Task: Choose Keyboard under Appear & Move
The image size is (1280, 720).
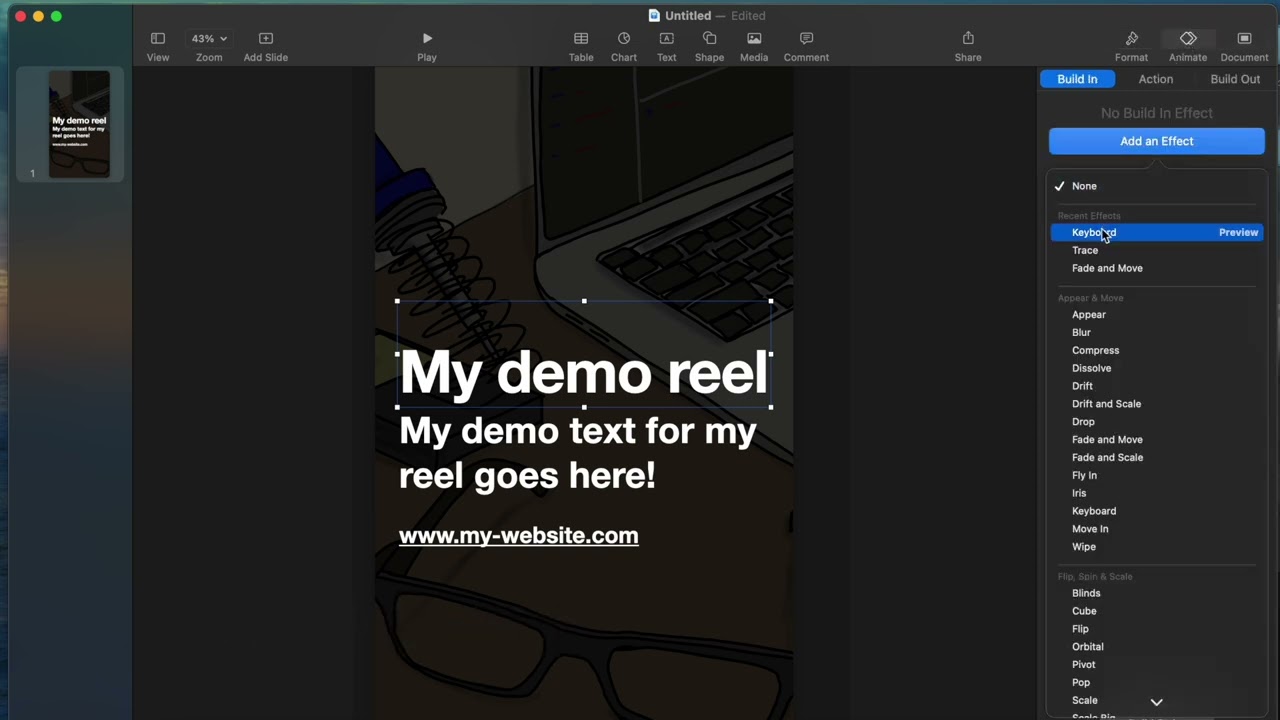Action: coord(1094,511)
